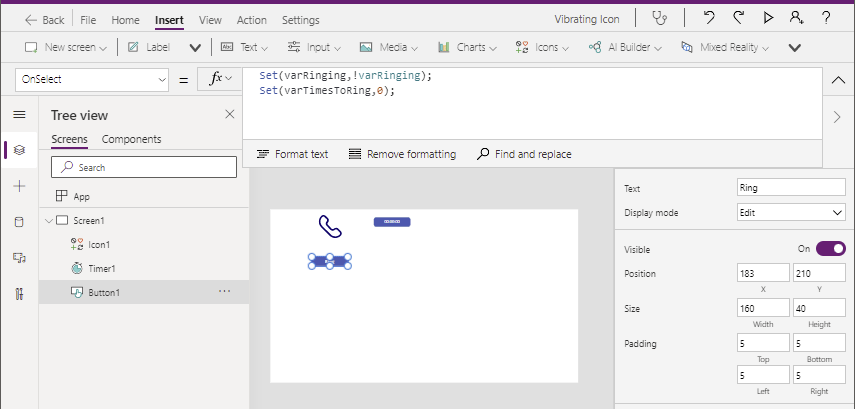Open Media icon in left rail

(x=19, y=258)
